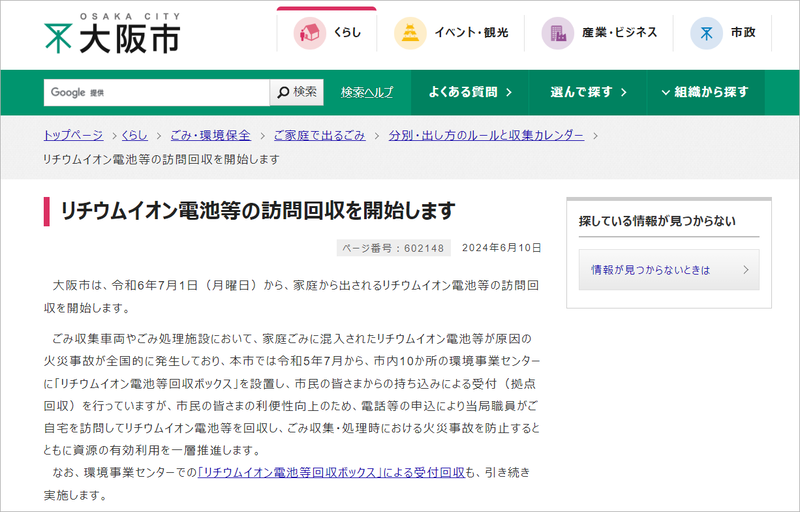Screen dimensions: 800x512
Task: Open the くらし tab
Action: 327,31
